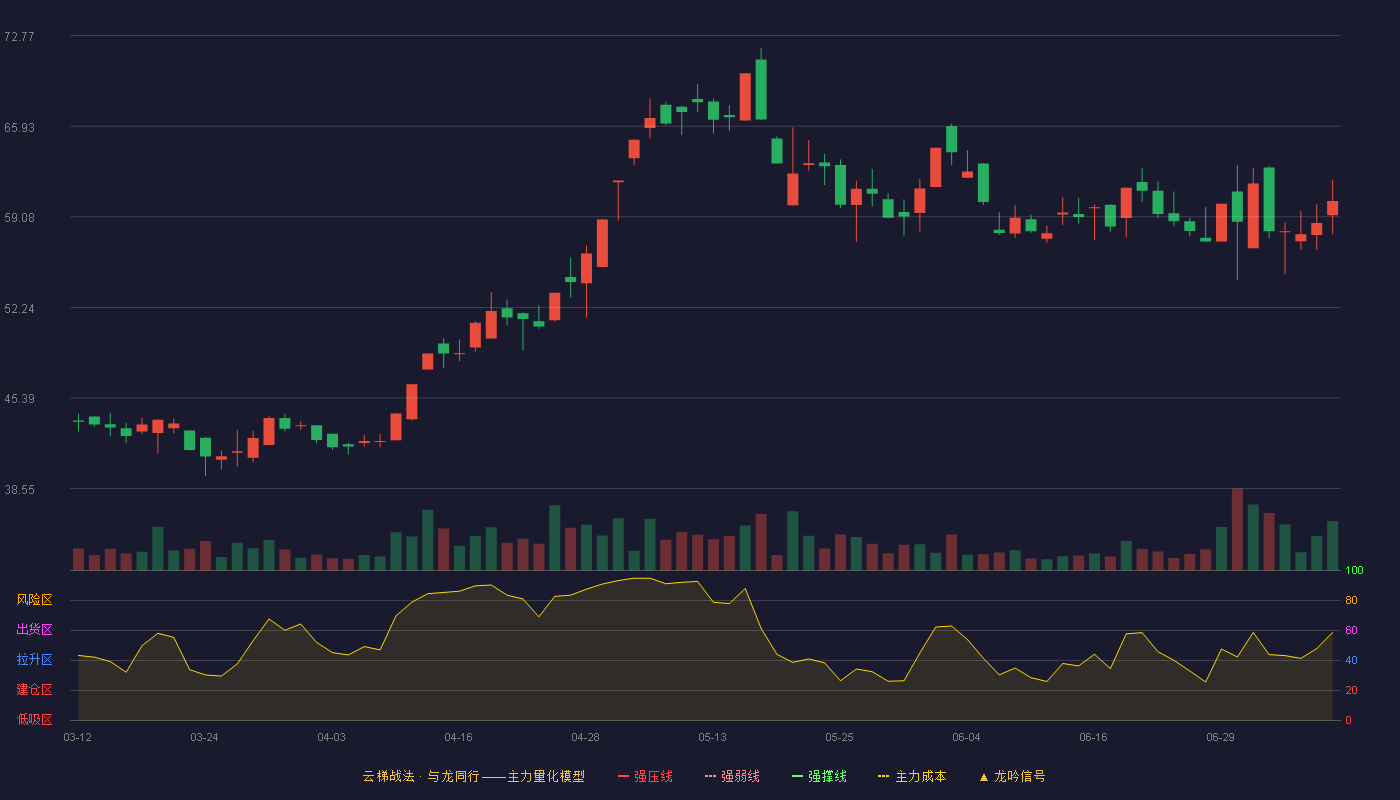Screen dimensions: 1400x800
Task: Toggle the 强压线 legend series
Action: coord(645,776)
